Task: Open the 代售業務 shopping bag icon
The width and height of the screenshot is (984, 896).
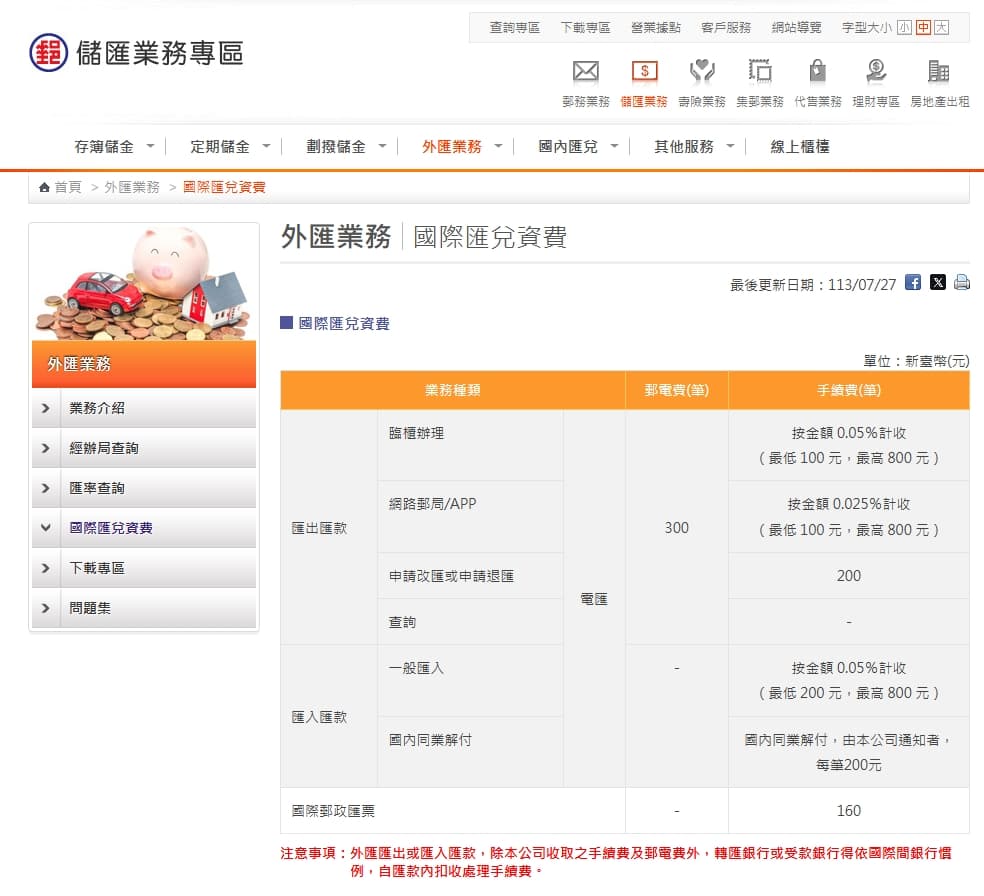Action: (x=817, y=72)
